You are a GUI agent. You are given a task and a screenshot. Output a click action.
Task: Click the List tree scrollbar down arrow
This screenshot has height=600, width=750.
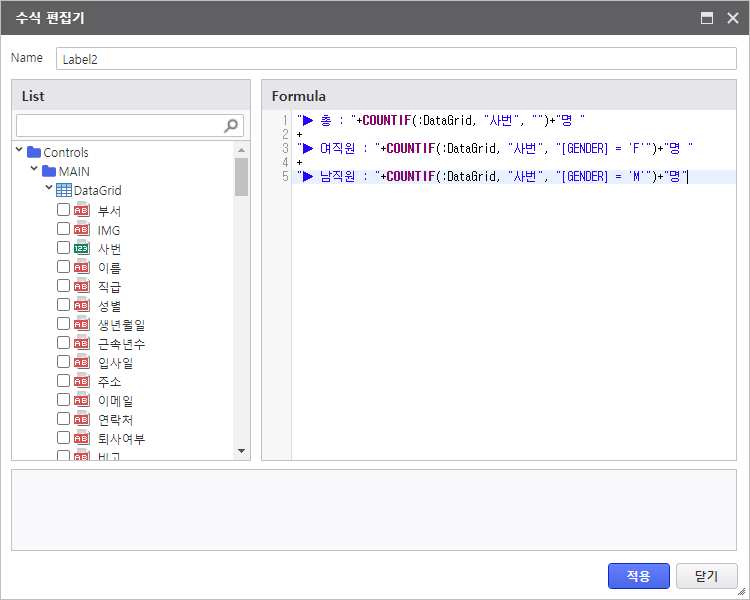(x=241, y=451)
